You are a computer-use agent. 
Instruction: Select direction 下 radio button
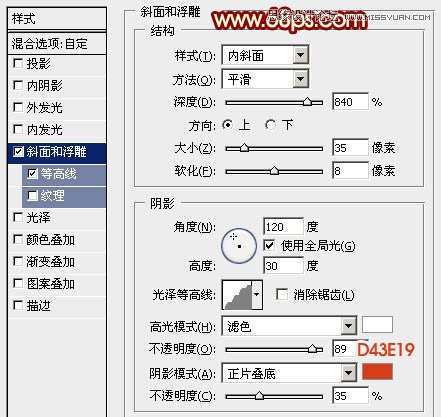[270, 125]
